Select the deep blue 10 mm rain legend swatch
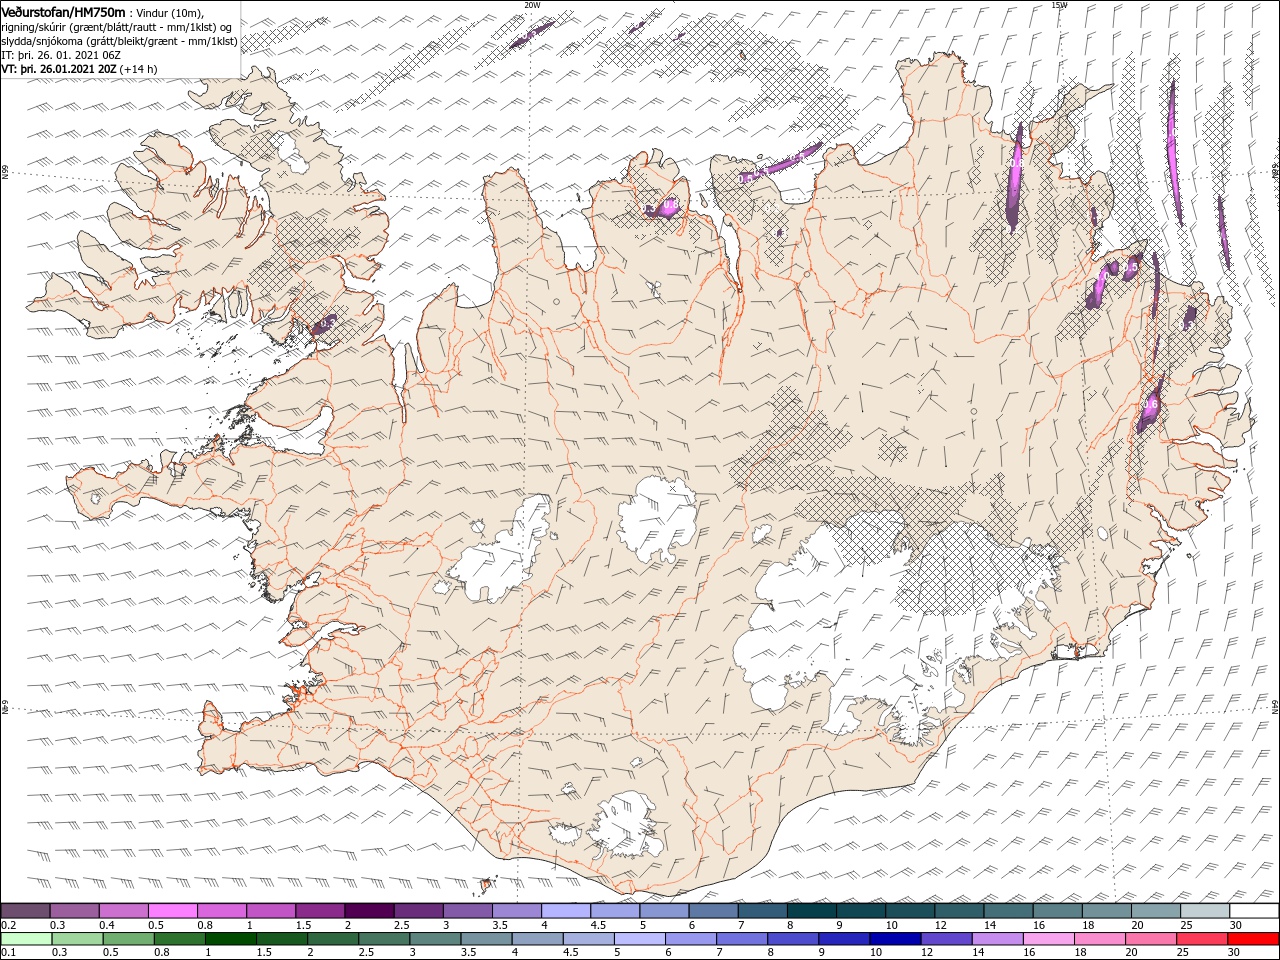This screenshot has width=1280, height=960. [893, 939]
